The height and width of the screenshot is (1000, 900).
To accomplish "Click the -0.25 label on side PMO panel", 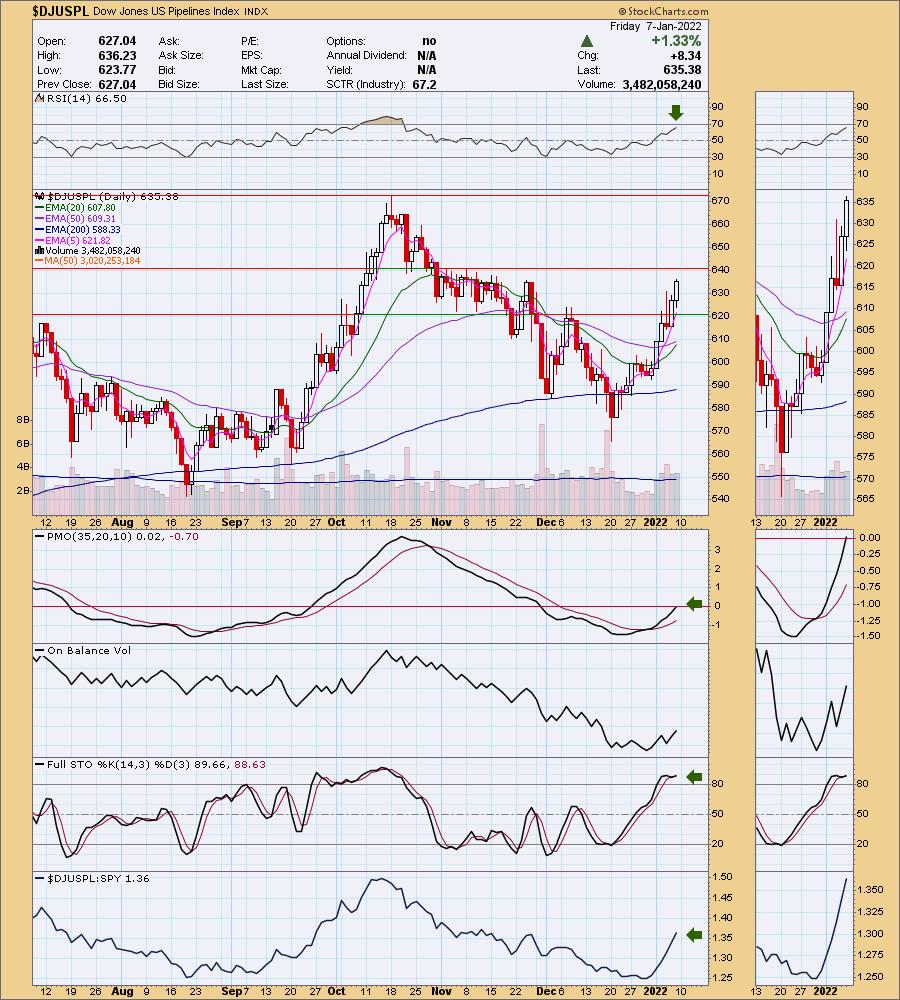I will 870,554.
